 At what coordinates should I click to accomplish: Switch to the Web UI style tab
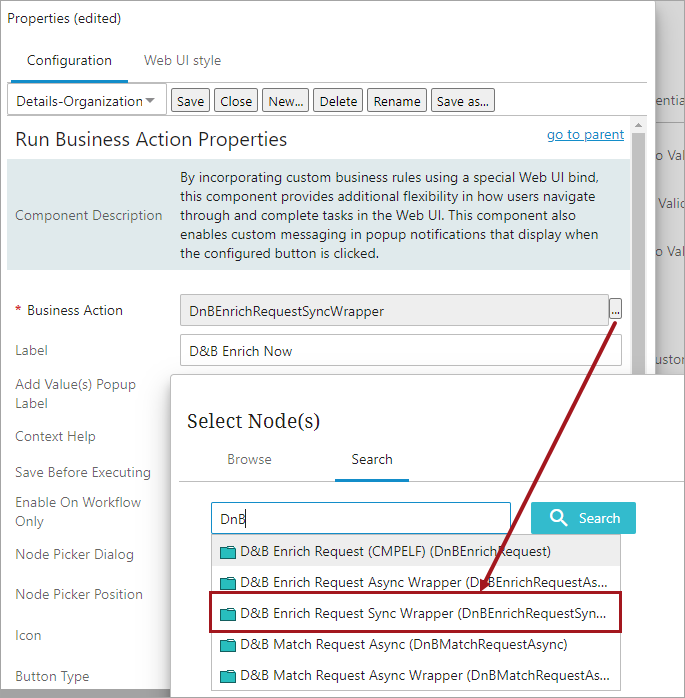pyautogui.click(x=182, y=60)
